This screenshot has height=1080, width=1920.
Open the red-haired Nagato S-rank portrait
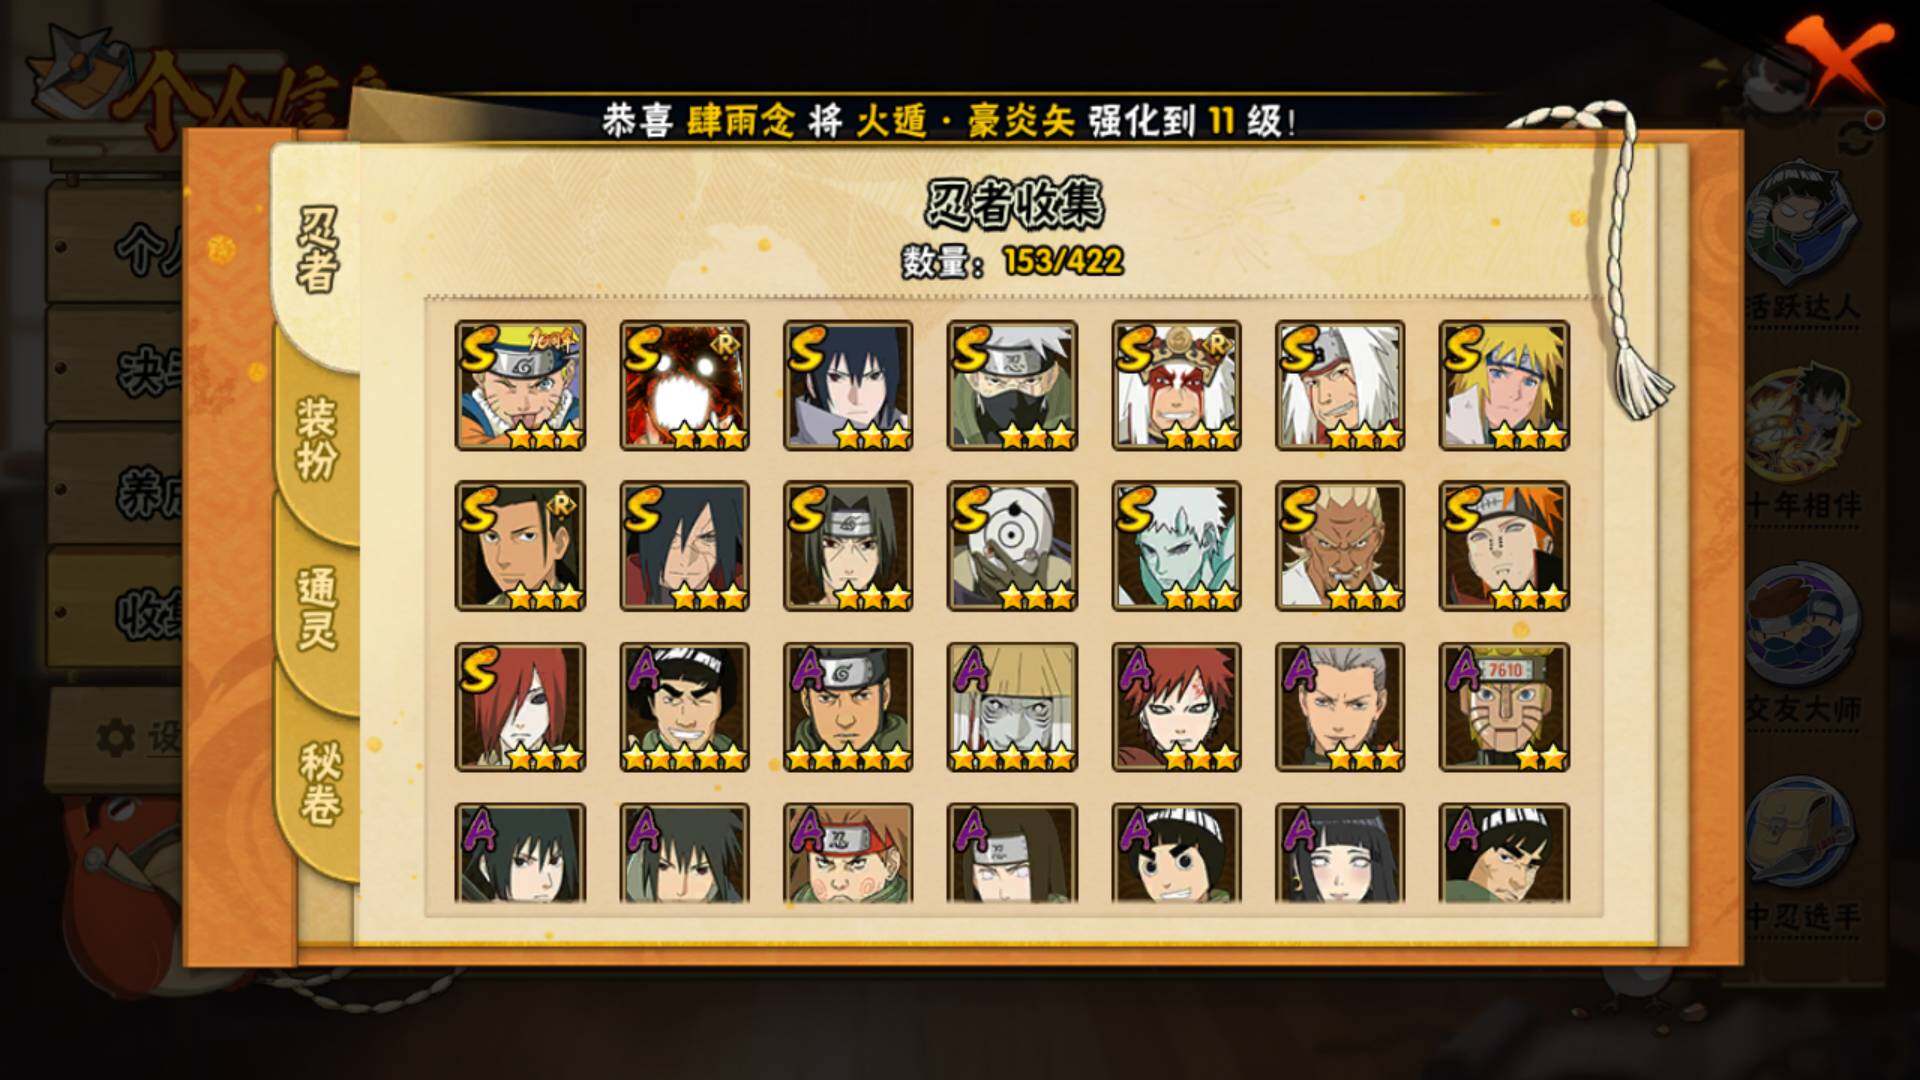[x=520, y=707]
